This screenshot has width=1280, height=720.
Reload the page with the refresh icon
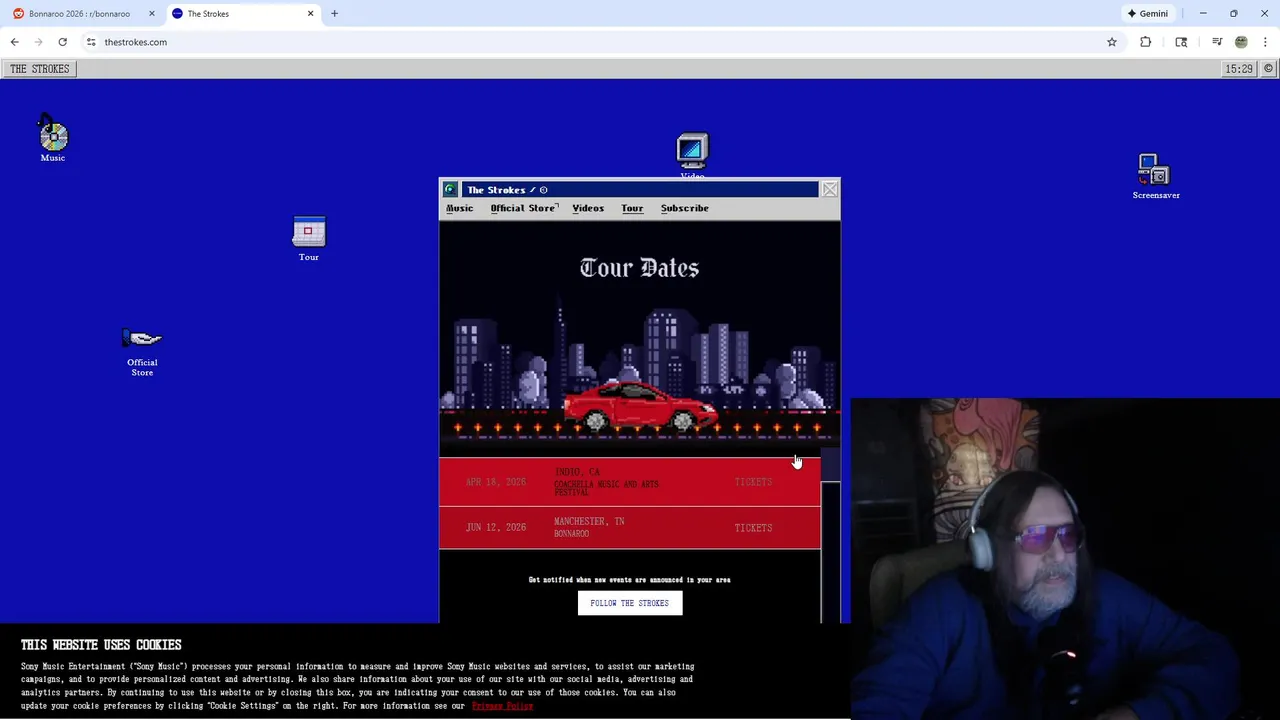[x=62, y=42]
